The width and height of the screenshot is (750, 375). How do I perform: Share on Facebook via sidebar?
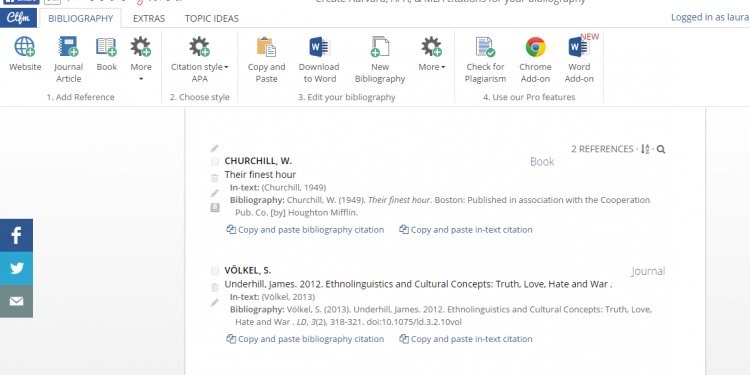[16, 235]
